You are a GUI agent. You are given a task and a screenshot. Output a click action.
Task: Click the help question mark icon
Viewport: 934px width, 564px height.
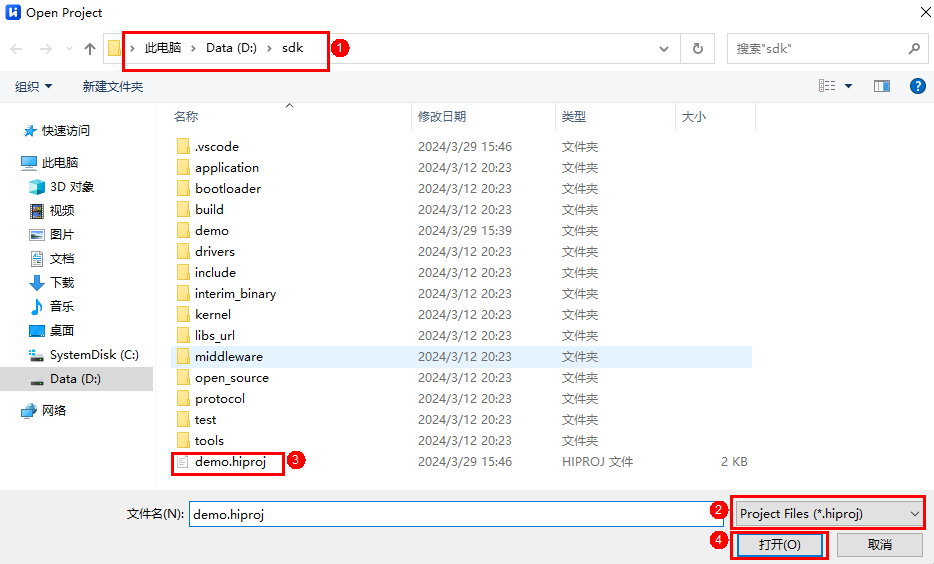click(x=917, y=87)
